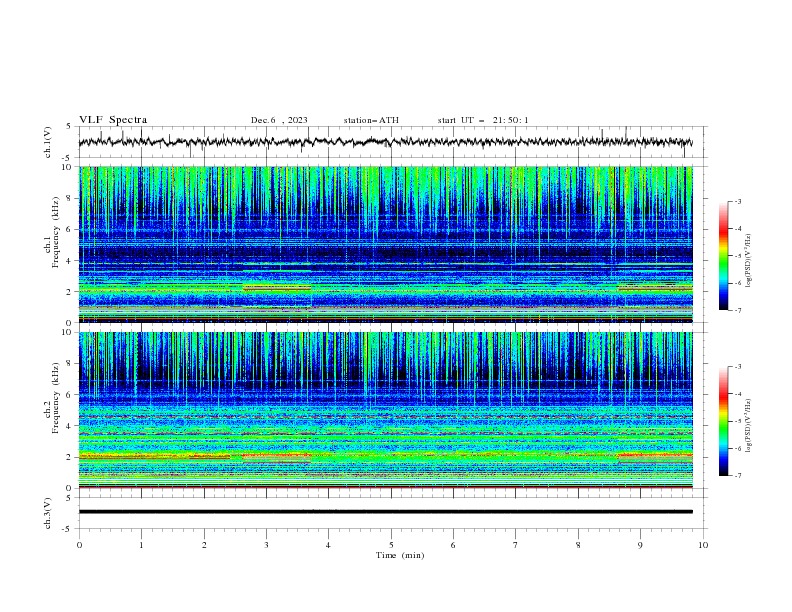792x612 pixels.
Task: Click the "5" tick label on the time axis
Action: click(391, 545)
